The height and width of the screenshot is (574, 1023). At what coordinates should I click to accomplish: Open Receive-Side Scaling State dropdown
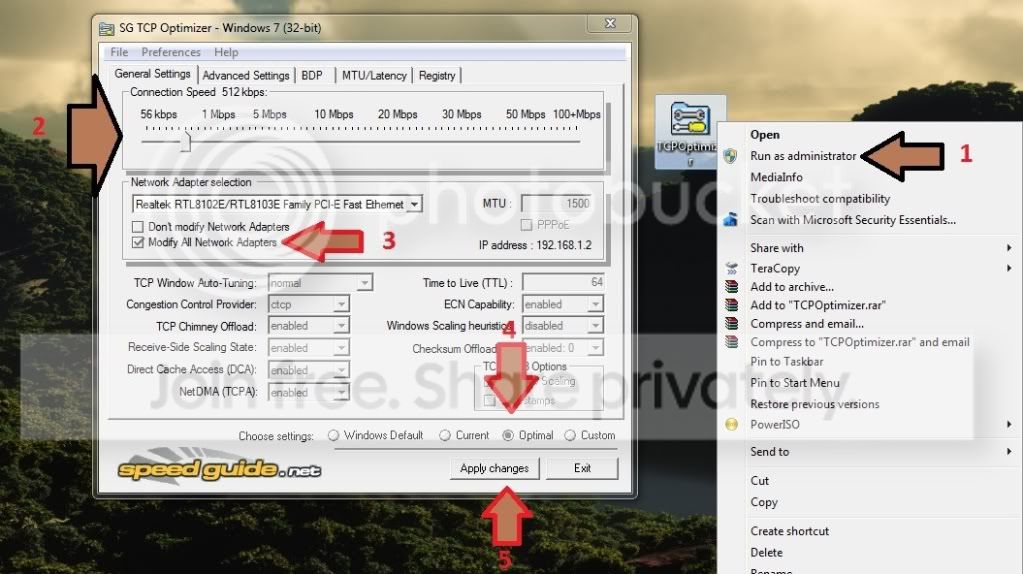click(341, 348)
